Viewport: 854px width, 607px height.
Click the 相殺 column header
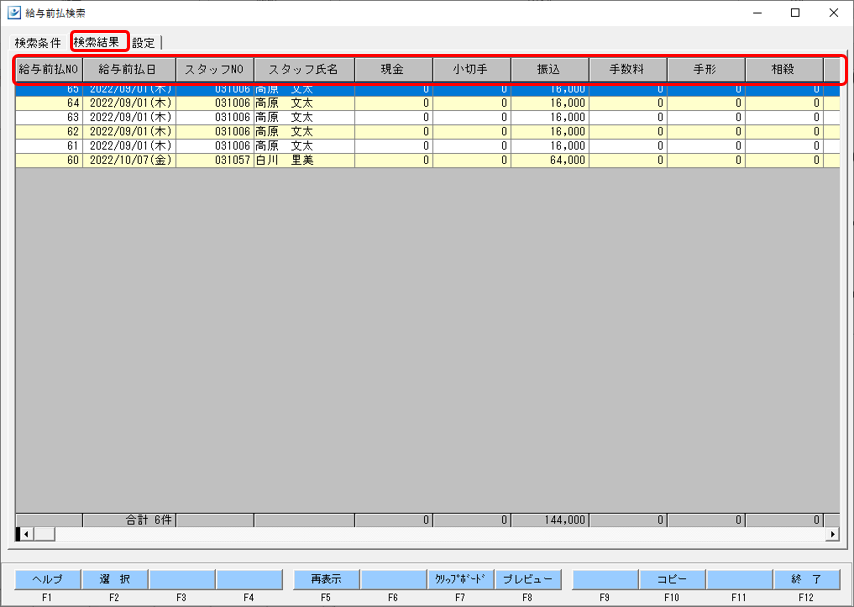(x=784, y=70)
